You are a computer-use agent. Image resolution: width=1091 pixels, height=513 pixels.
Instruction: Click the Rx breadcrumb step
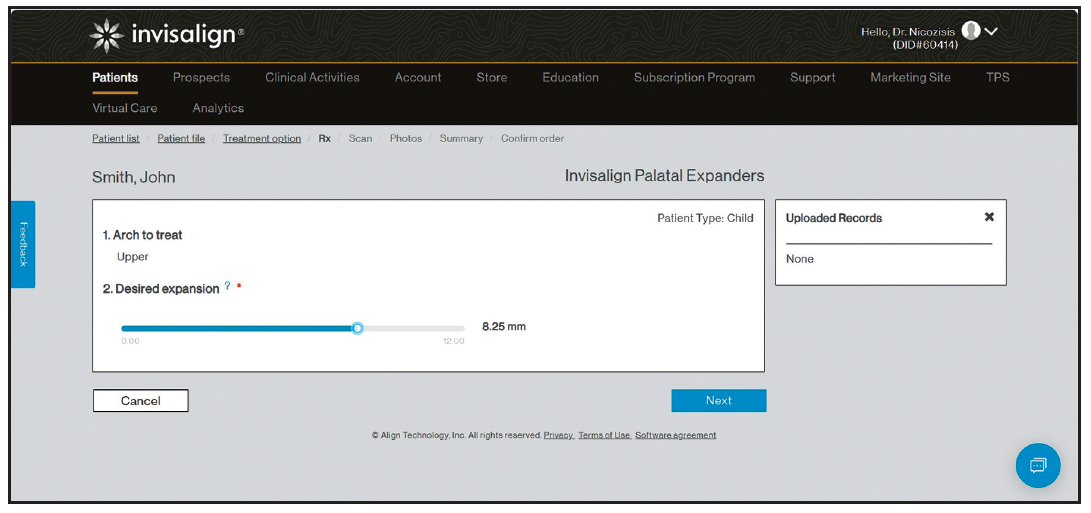pyautogui.click(x=325, y=139)
